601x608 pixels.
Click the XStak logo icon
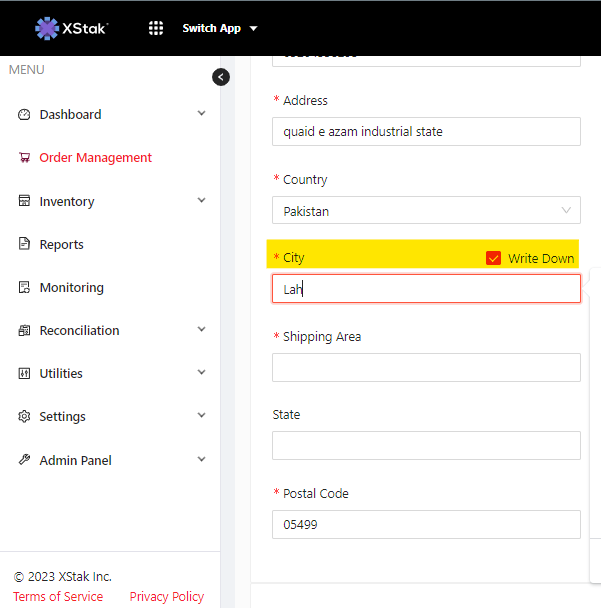click(x=46, y=28)
